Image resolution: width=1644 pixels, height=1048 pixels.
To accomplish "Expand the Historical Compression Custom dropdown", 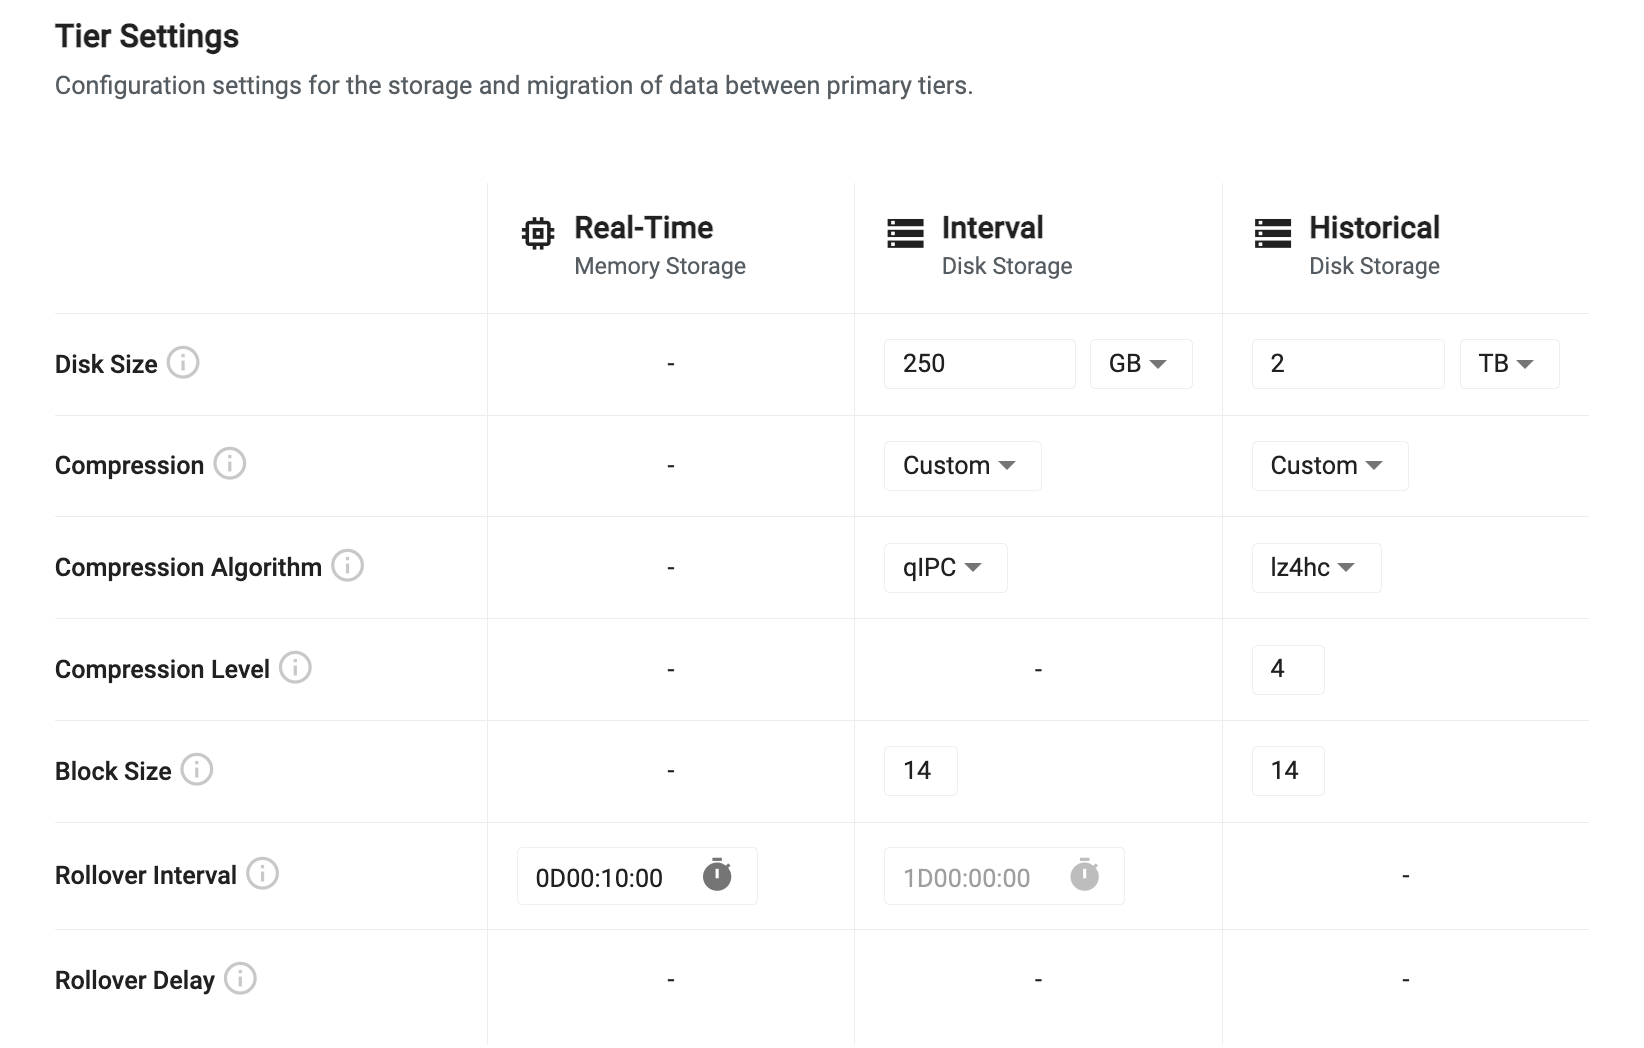I will (1329, 466).
